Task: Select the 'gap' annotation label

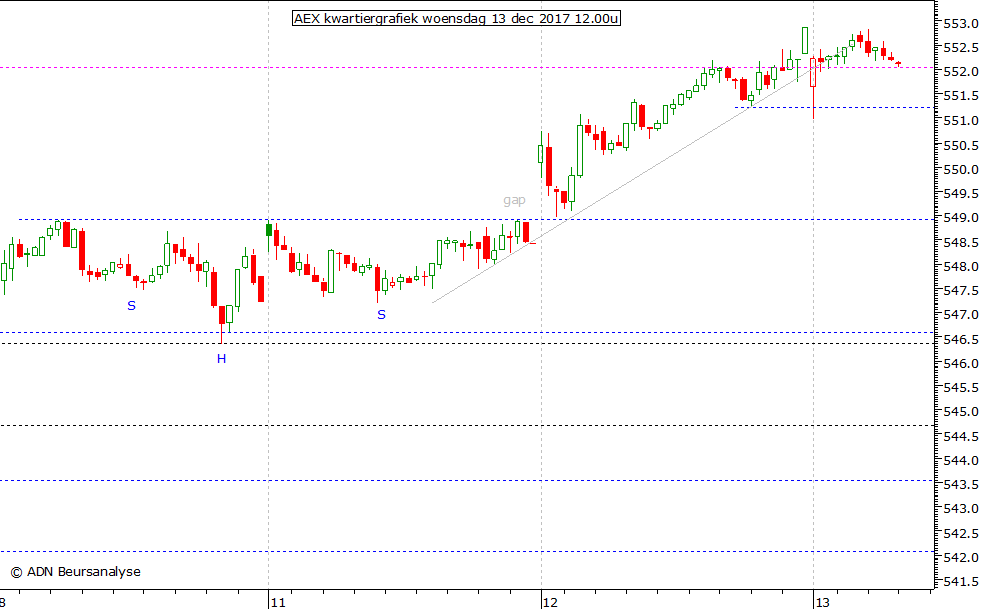Action: point(514,200)
